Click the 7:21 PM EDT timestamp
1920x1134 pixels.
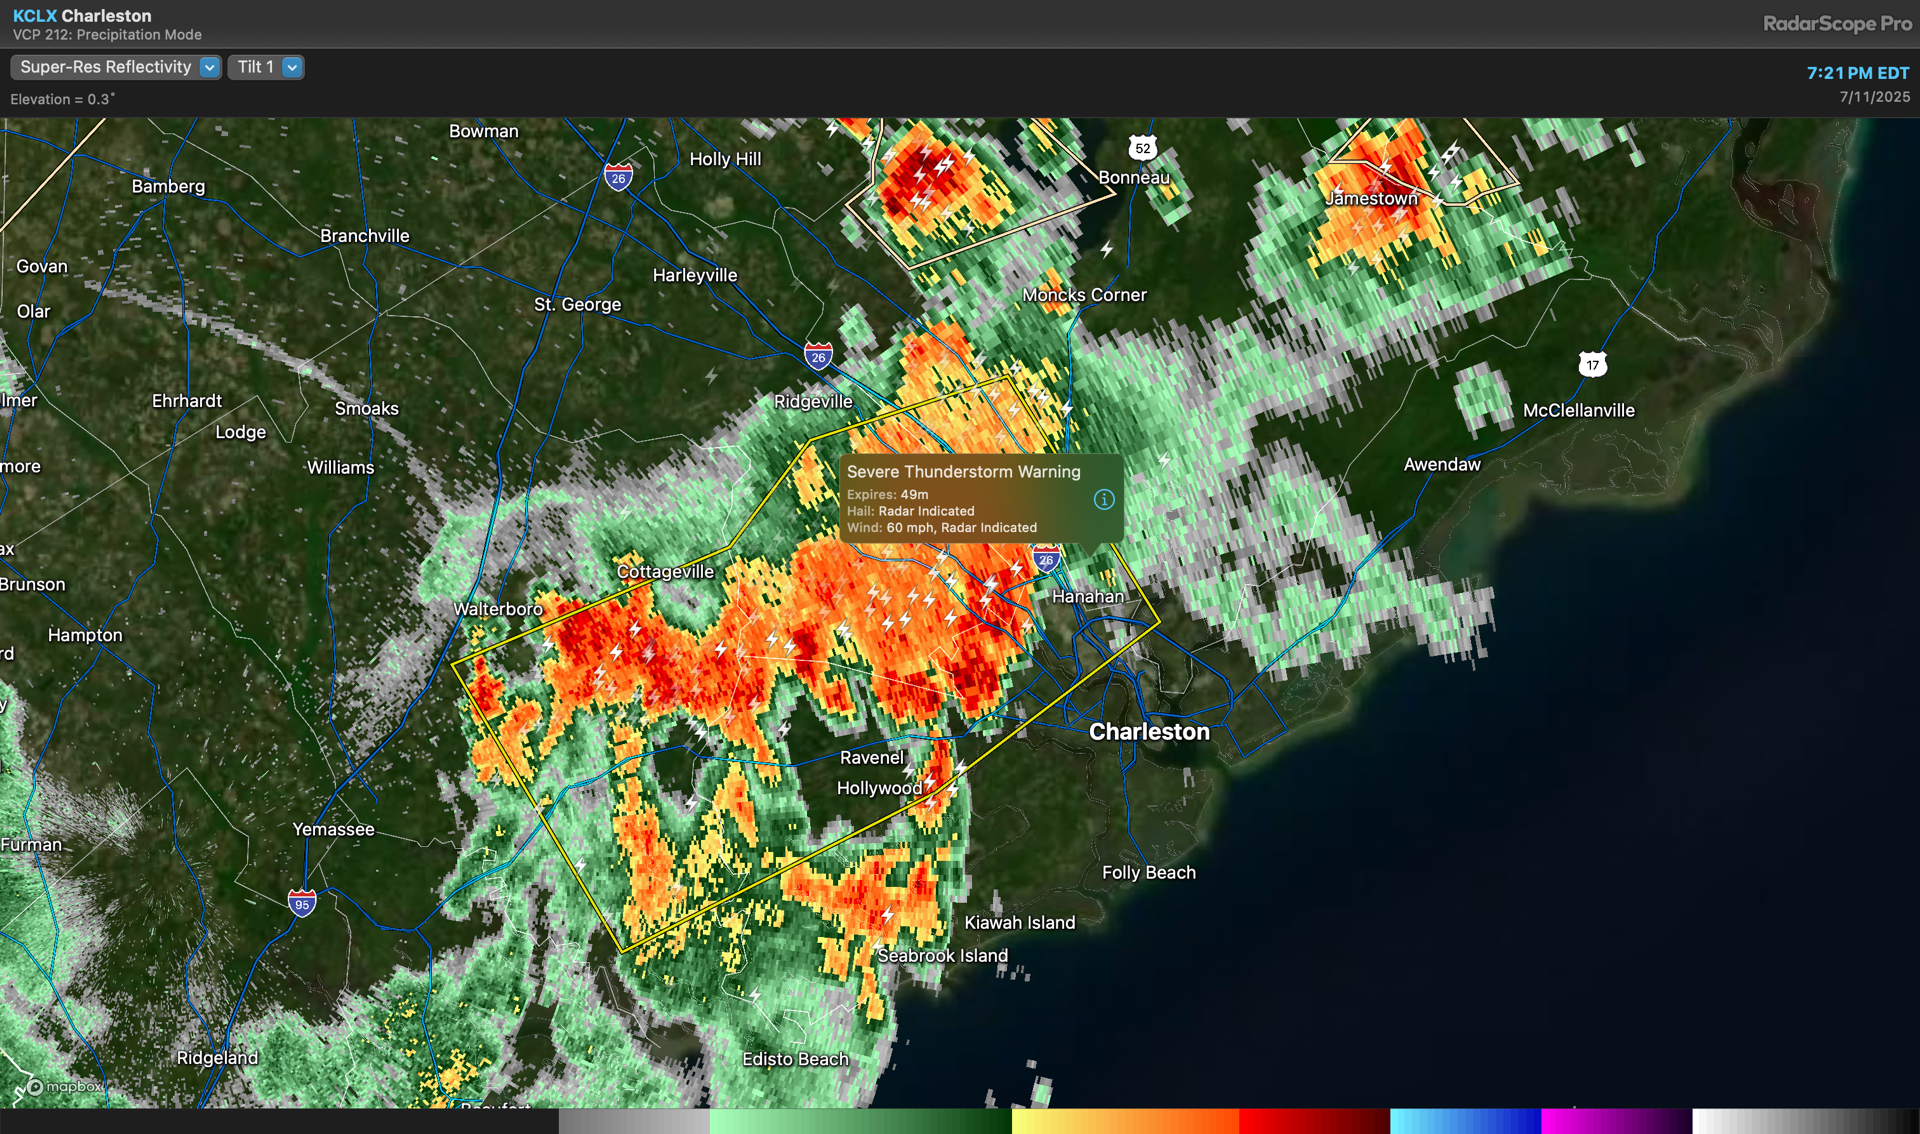coord(1857,73)
